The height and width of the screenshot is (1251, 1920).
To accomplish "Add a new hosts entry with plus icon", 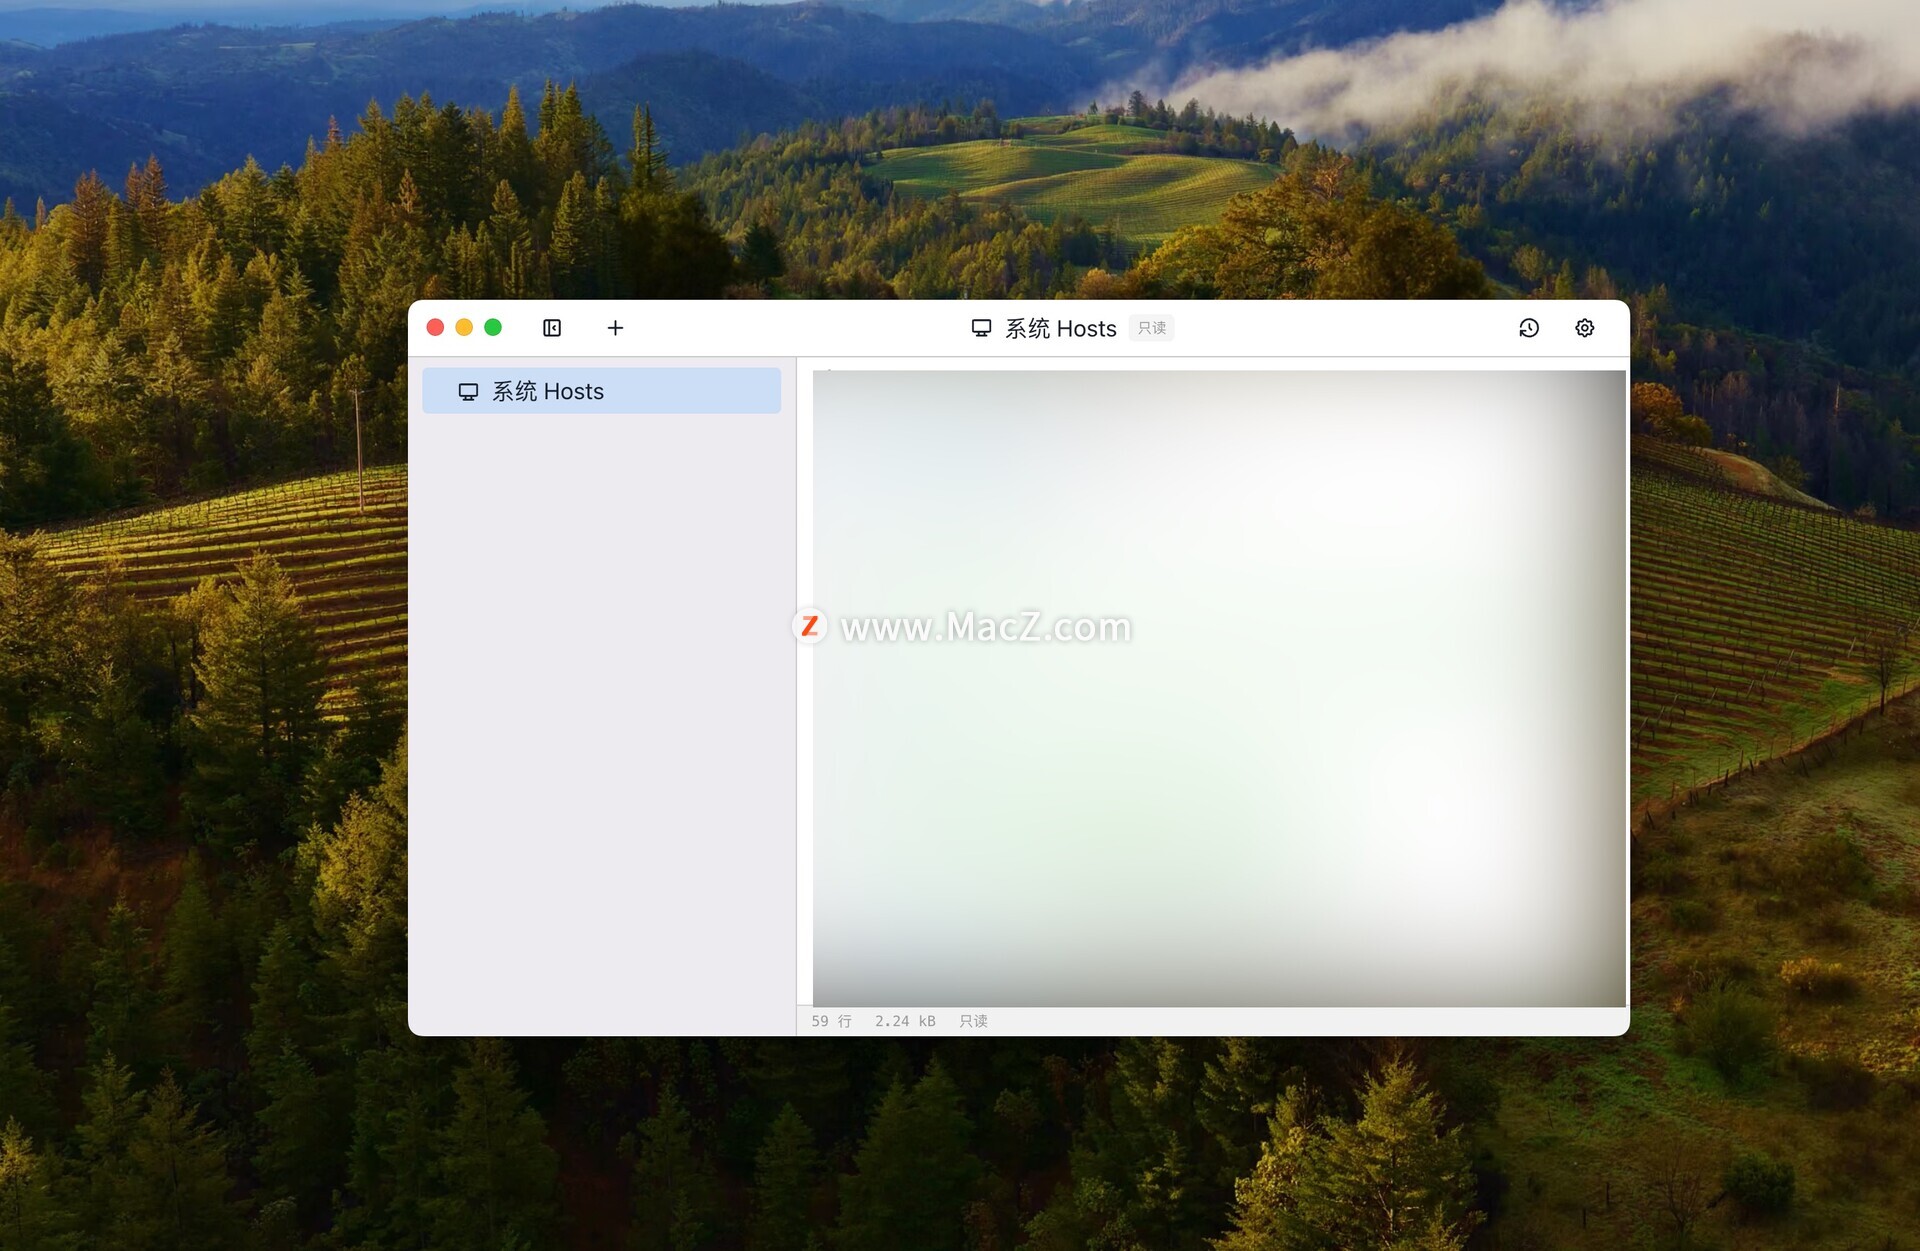I will tap(615, 328).
